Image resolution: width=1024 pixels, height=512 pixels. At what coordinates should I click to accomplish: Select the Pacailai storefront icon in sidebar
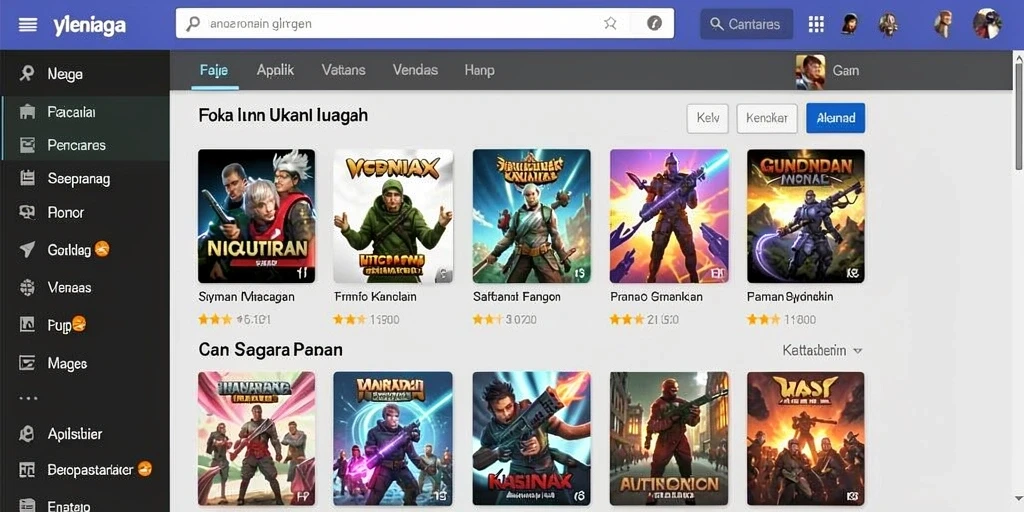tap(27, 112)
